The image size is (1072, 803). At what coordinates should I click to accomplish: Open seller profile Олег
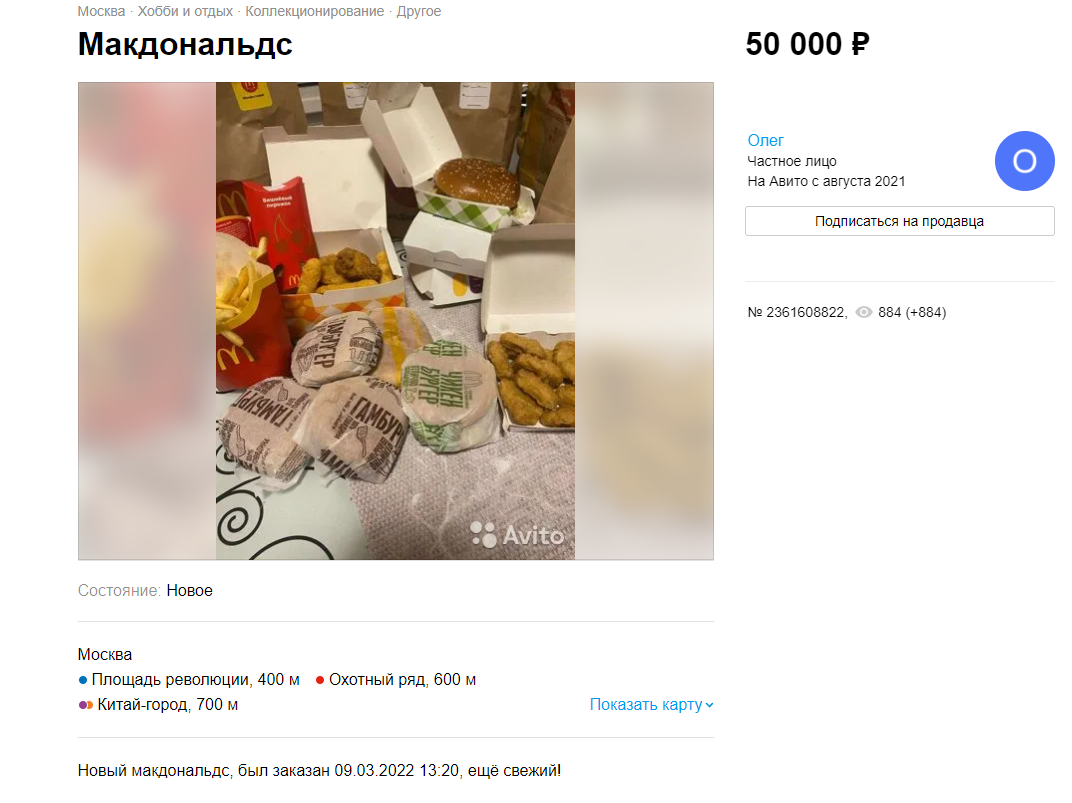tap(765, 140)
